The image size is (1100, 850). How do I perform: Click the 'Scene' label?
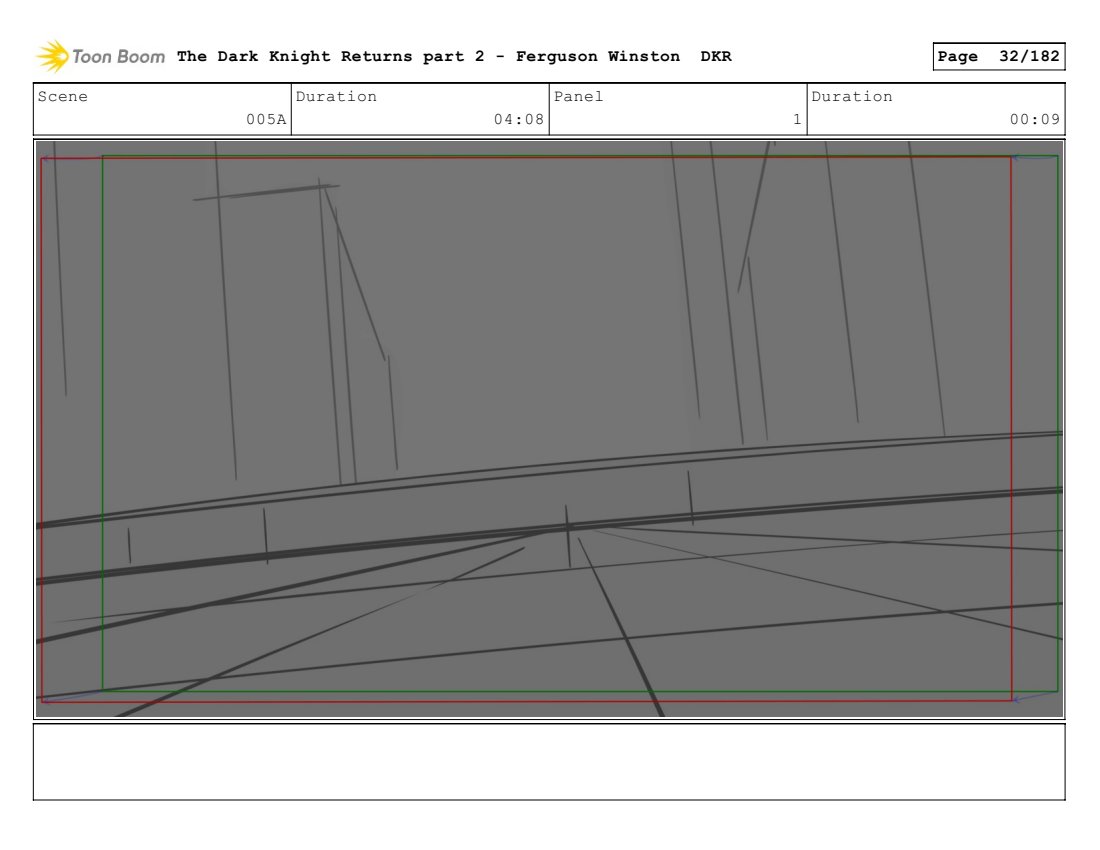[62, 96]
